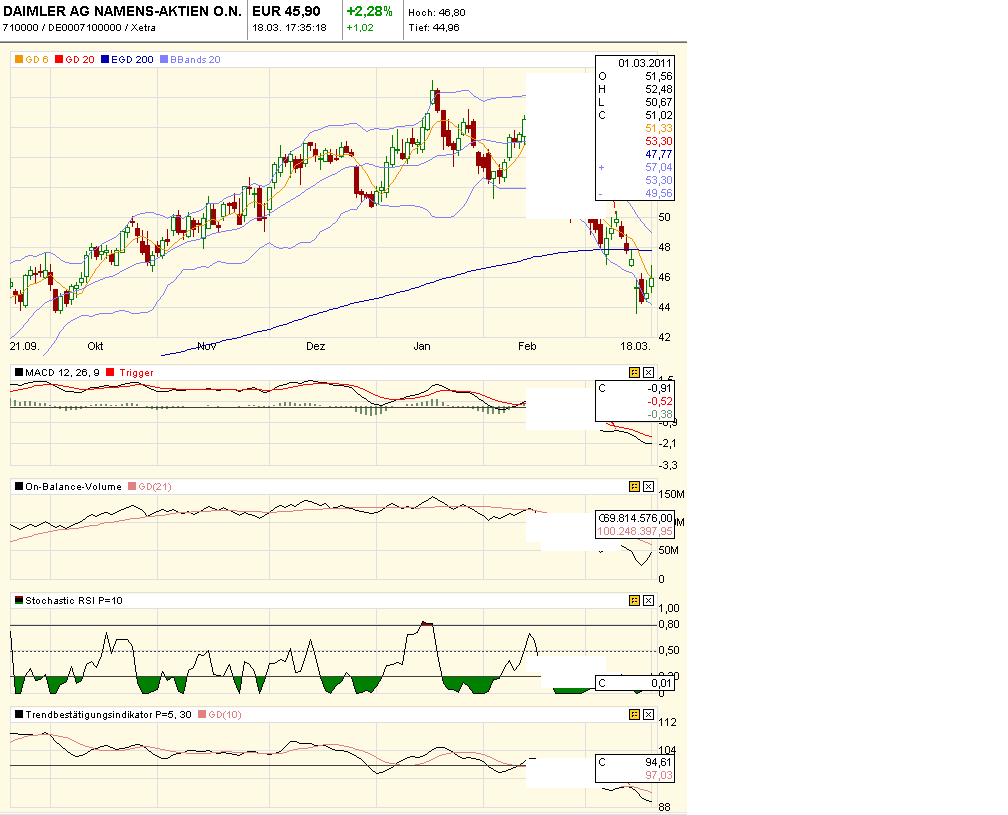Close the Stochastic RSI P=10 panel

point(649,600)
